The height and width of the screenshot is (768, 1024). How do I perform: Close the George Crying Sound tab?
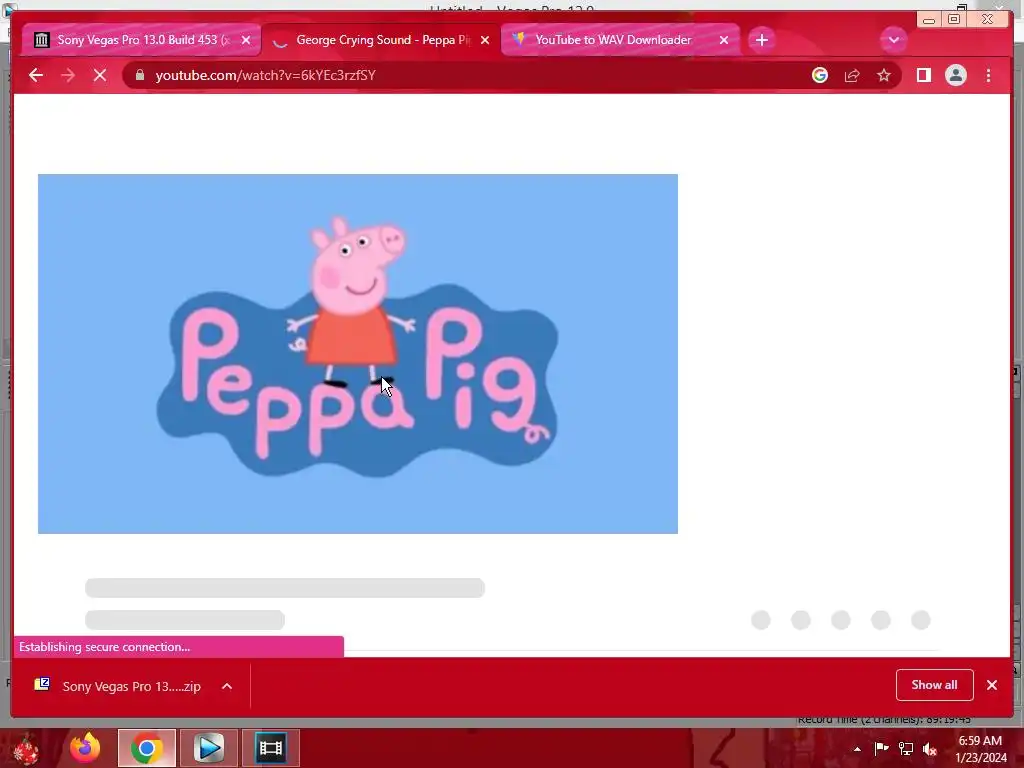click(x=485, y=40)
